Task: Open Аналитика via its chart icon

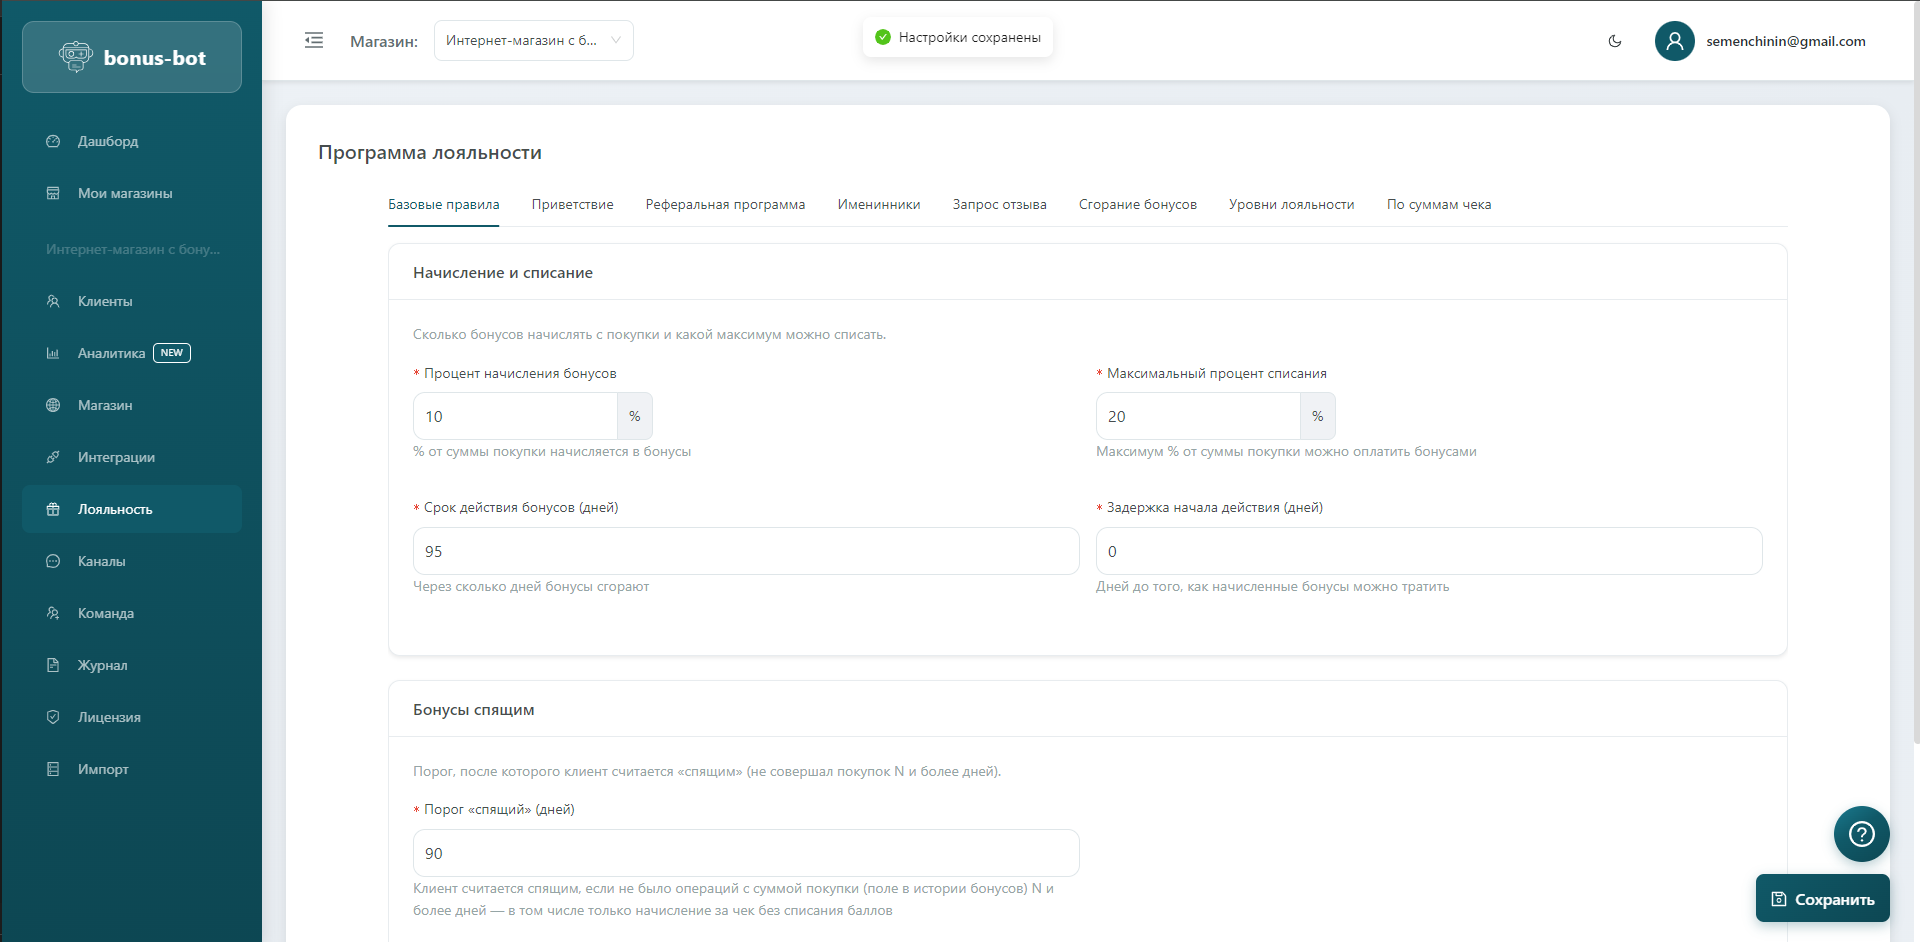Action: [53, 353]
